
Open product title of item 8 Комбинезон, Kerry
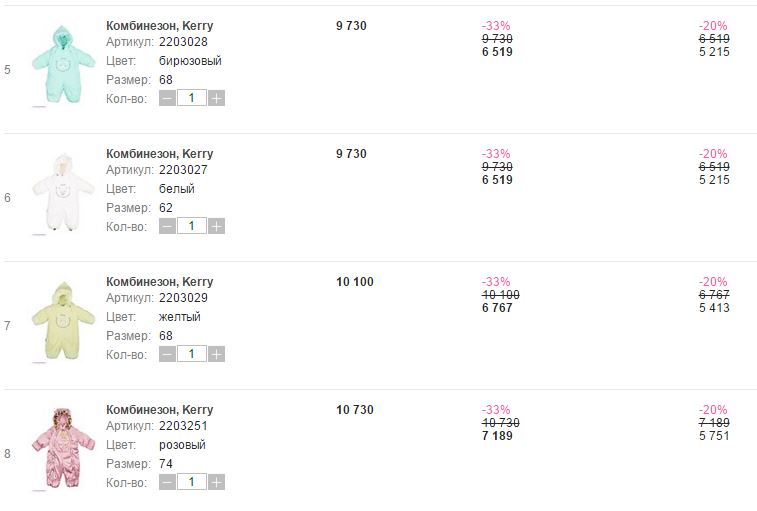click(159, 410)
